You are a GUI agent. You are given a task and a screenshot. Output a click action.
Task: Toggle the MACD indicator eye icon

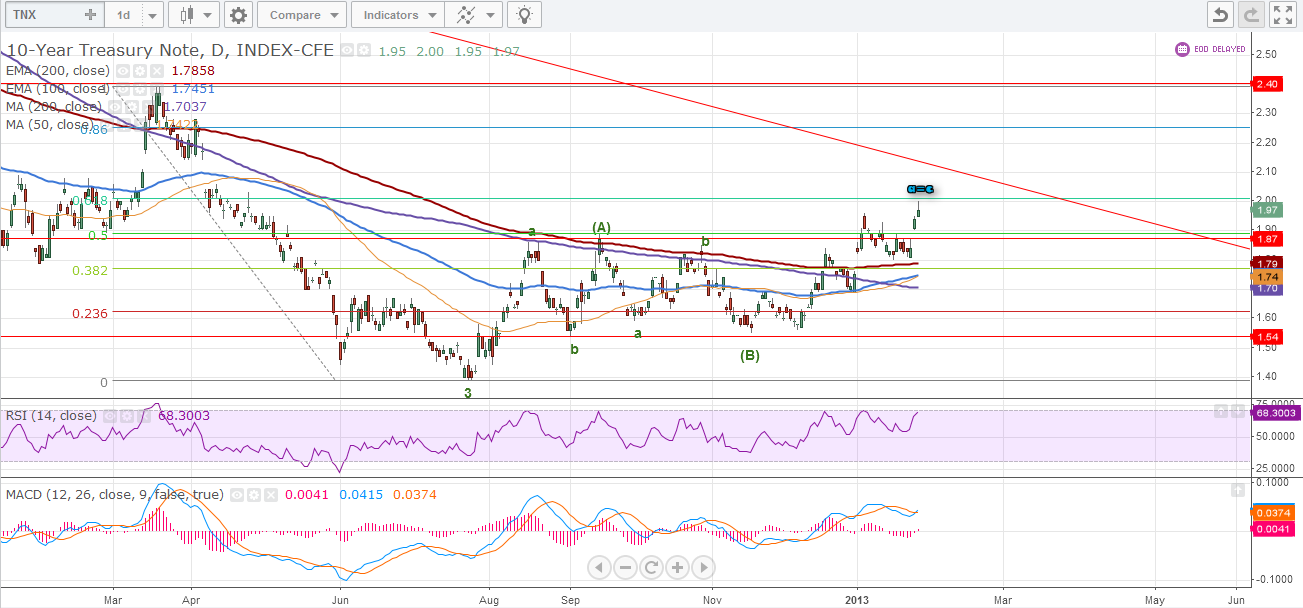[236, 494]
